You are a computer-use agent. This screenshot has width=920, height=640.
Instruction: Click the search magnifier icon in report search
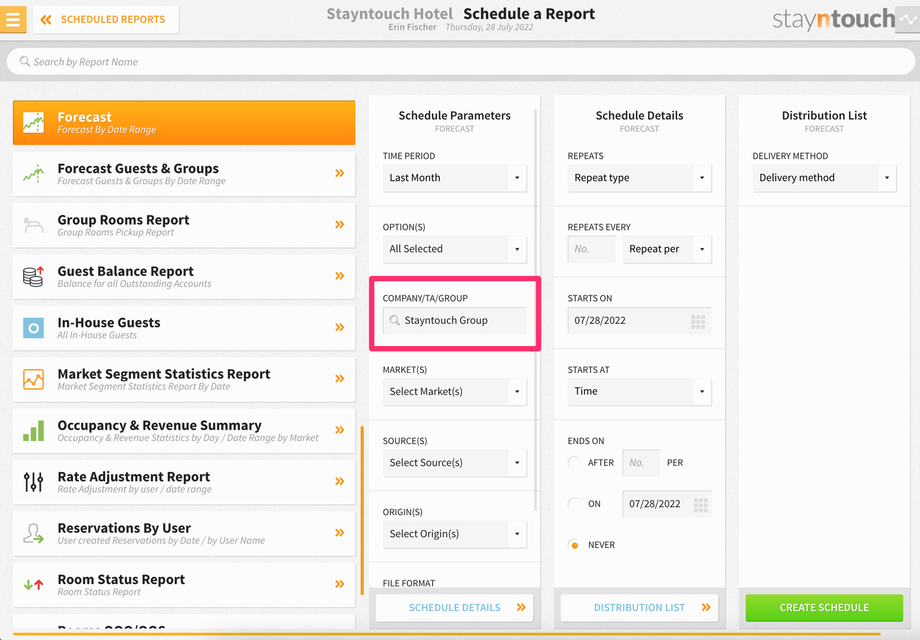click(25, 62)
